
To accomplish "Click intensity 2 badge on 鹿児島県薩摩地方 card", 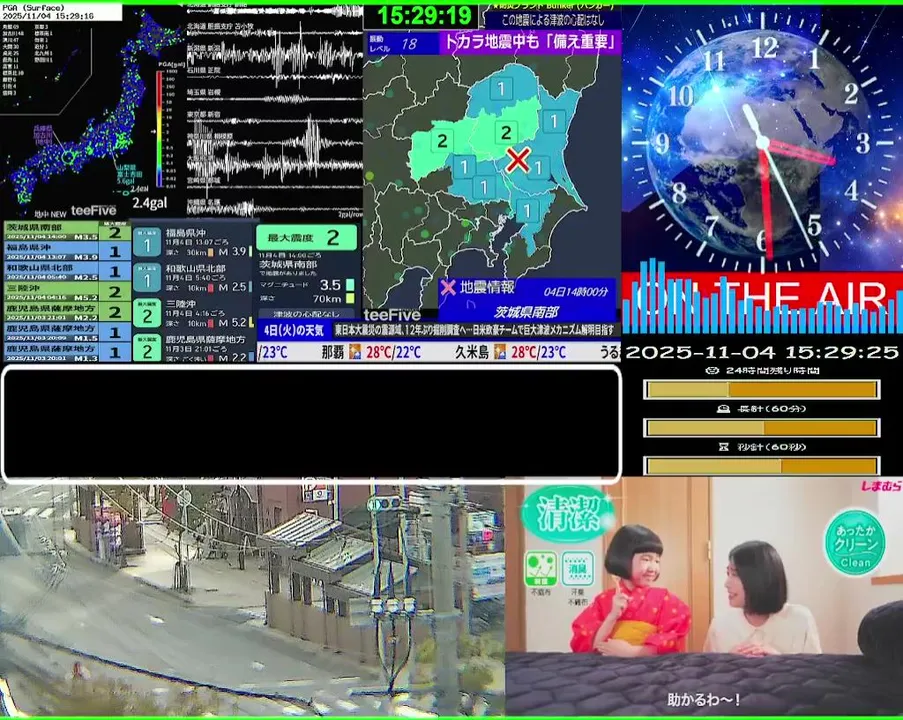I will (147, 347).
